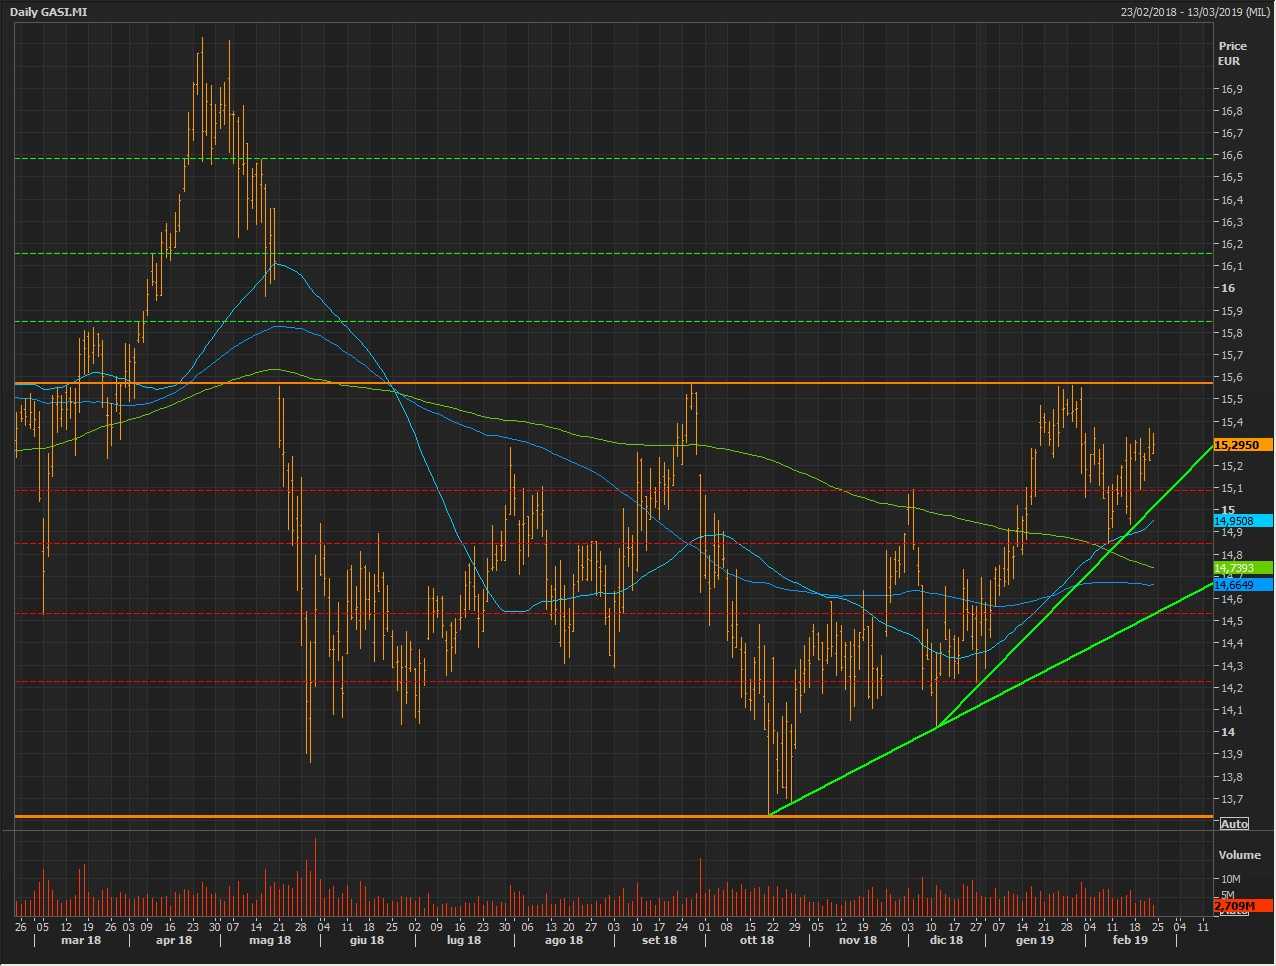Select the cyan 14,9508 moving average tag
The height and width of the screenshot is (966, 1276).
pos(1242,521)
